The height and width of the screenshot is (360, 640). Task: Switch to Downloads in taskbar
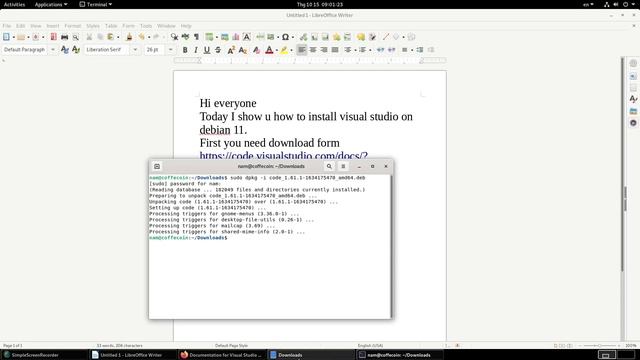click(x=311, y=355)
